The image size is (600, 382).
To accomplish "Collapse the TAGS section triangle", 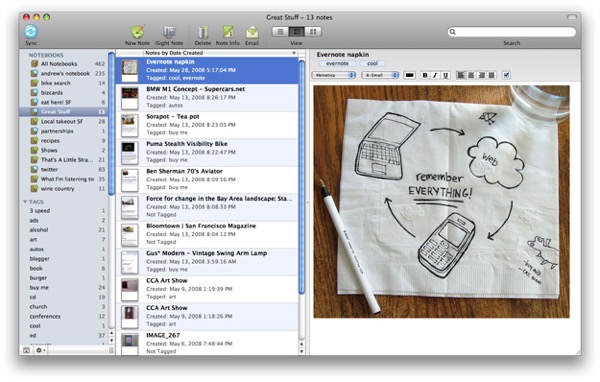I will [x=25, y=202].
